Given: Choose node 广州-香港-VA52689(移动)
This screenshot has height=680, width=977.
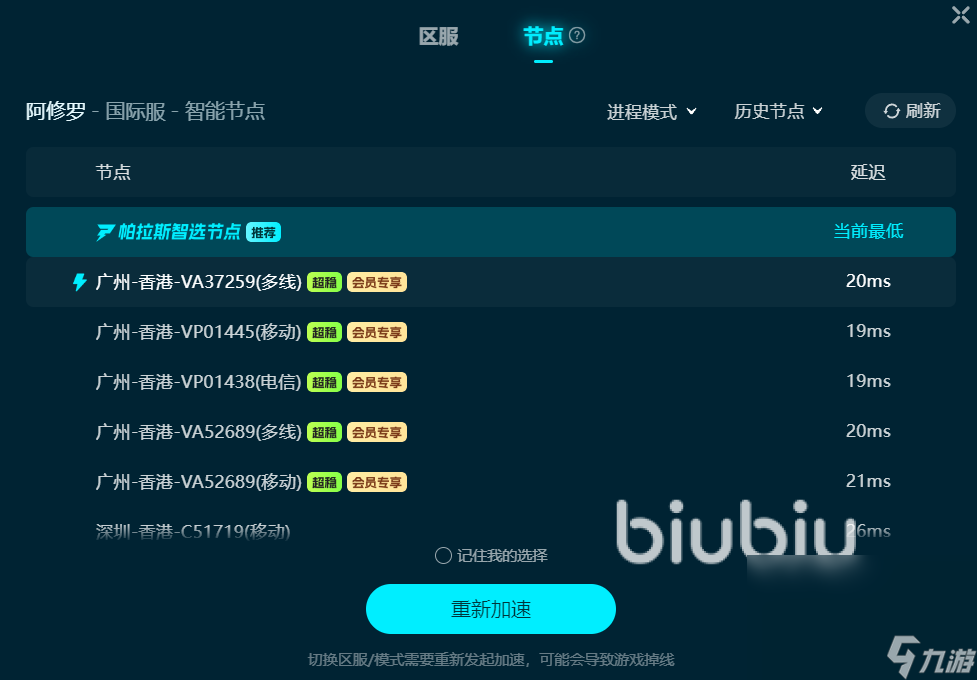Looking at the screenshot, I should pyautogui.click(x=490, y=481).
